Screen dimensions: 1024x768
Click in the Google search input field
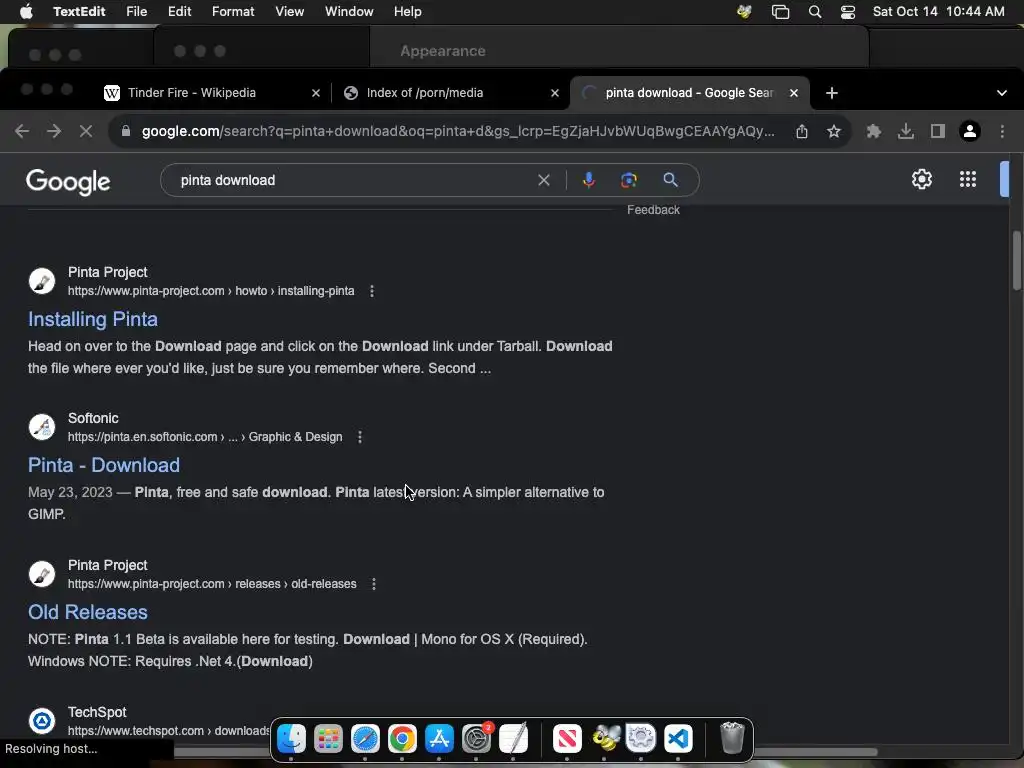pos(356,180)
